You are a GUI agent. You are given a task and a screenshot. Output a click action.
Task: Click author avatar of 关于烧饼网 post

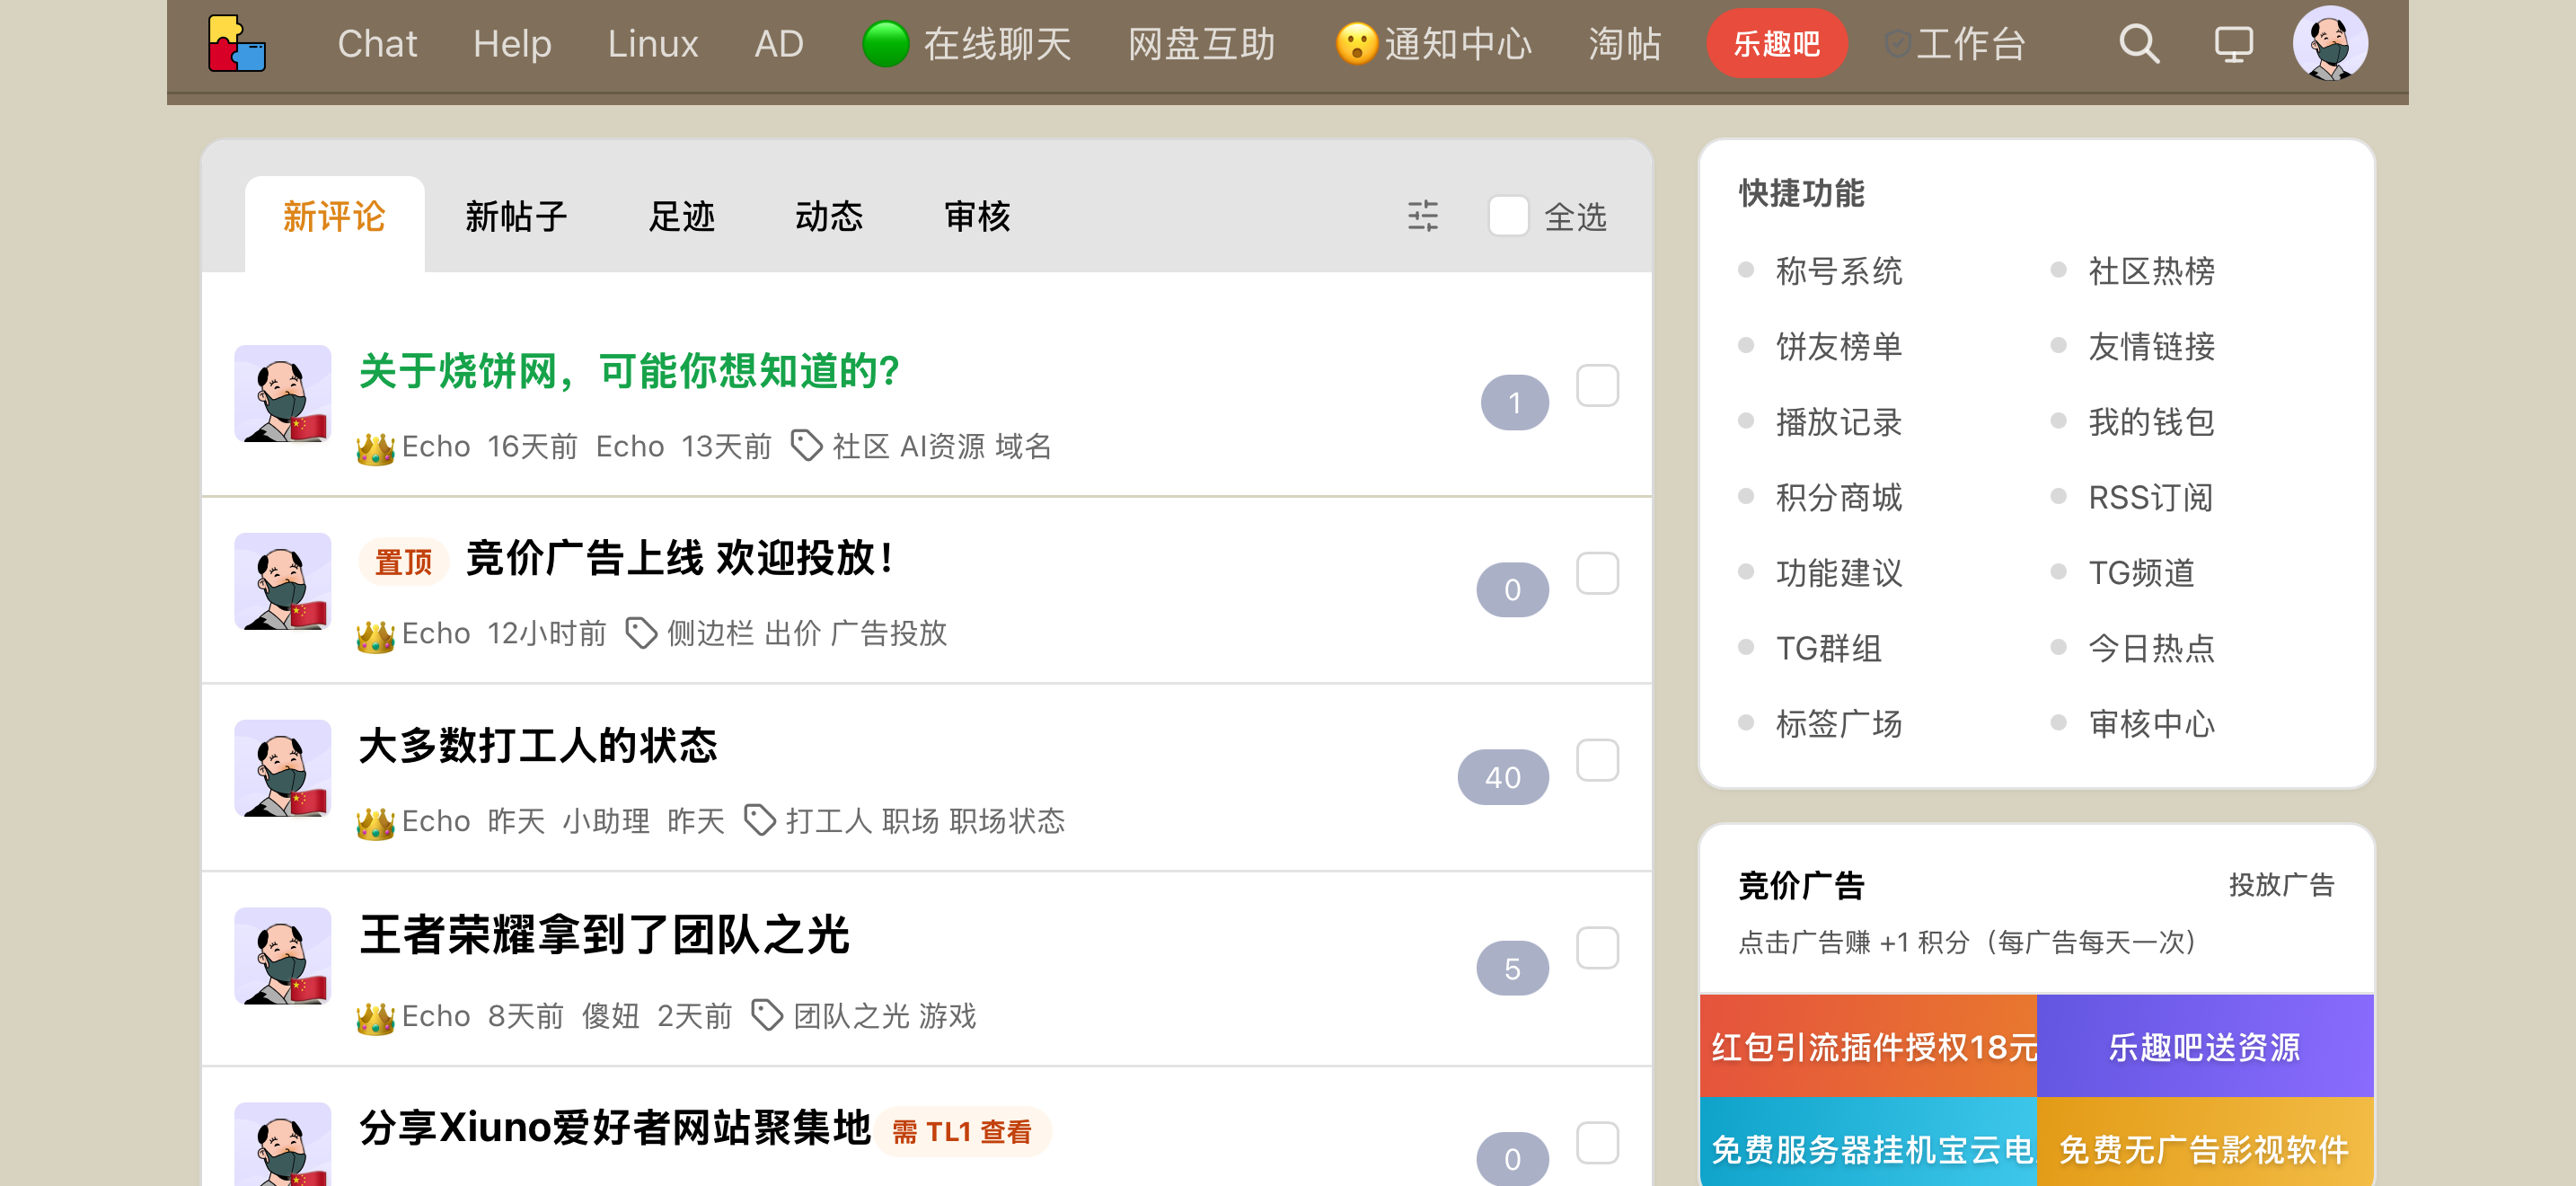point(283,394)
